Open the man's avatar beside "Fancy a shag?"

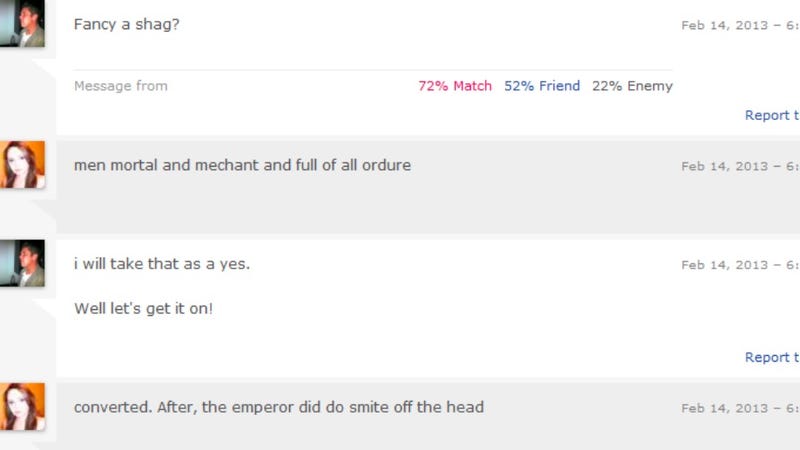point(22,23)
